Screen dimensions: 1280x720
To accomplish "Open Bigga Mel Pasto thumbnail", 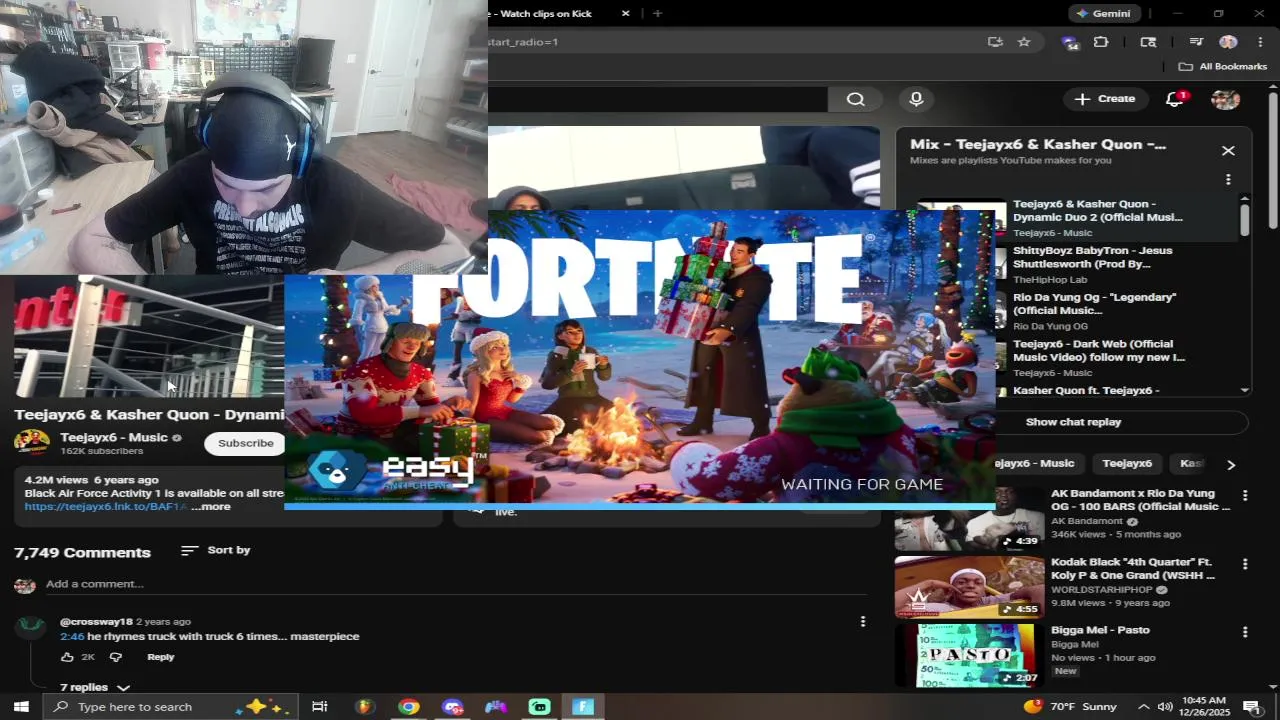I will [x=969, y=654].
